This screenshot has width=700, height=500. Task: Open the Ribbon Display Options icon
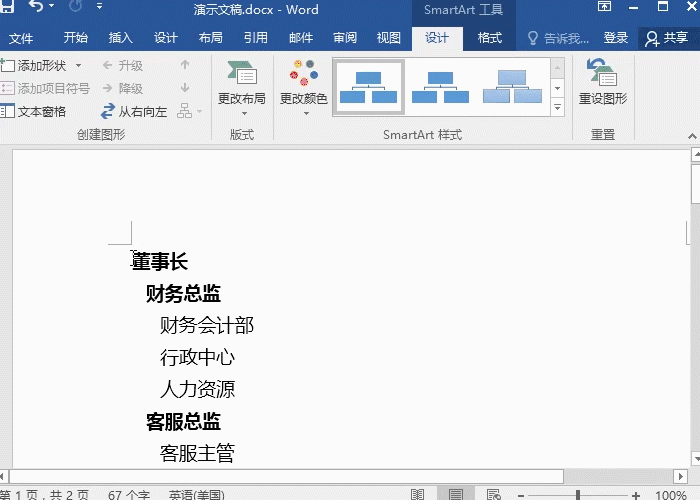pyautogui.click(x=604, y=6)
